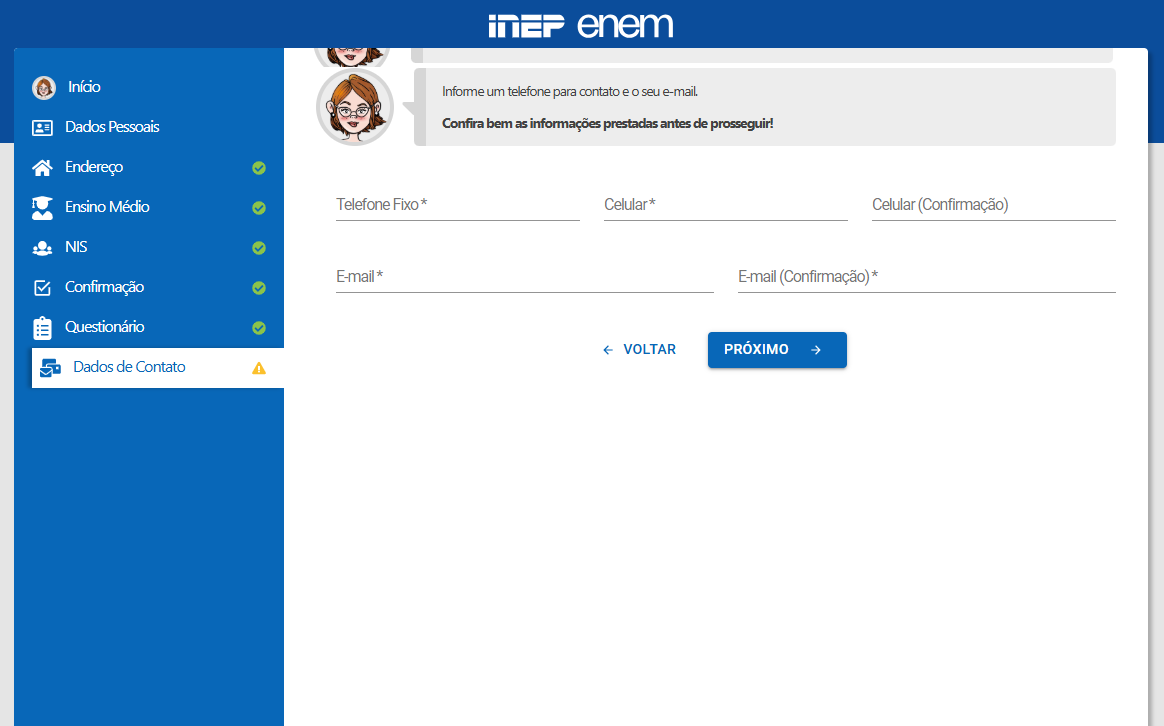This screenshot has height=726, width=1164.
Task: Click the Ensino Médio graduate icon
Action: pyautogui.click(x=42, y=208)
